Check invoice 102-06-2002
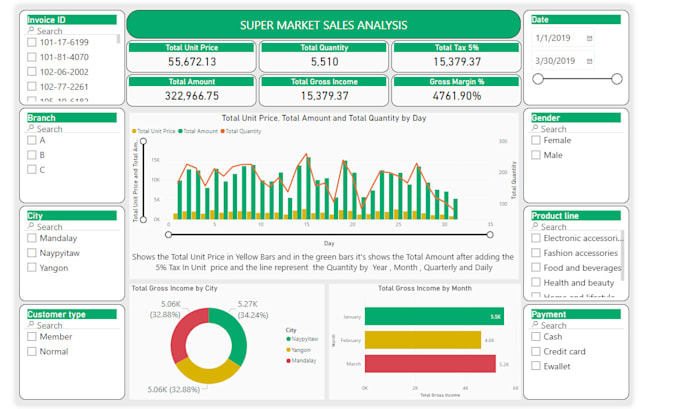 tap(32, 72)
